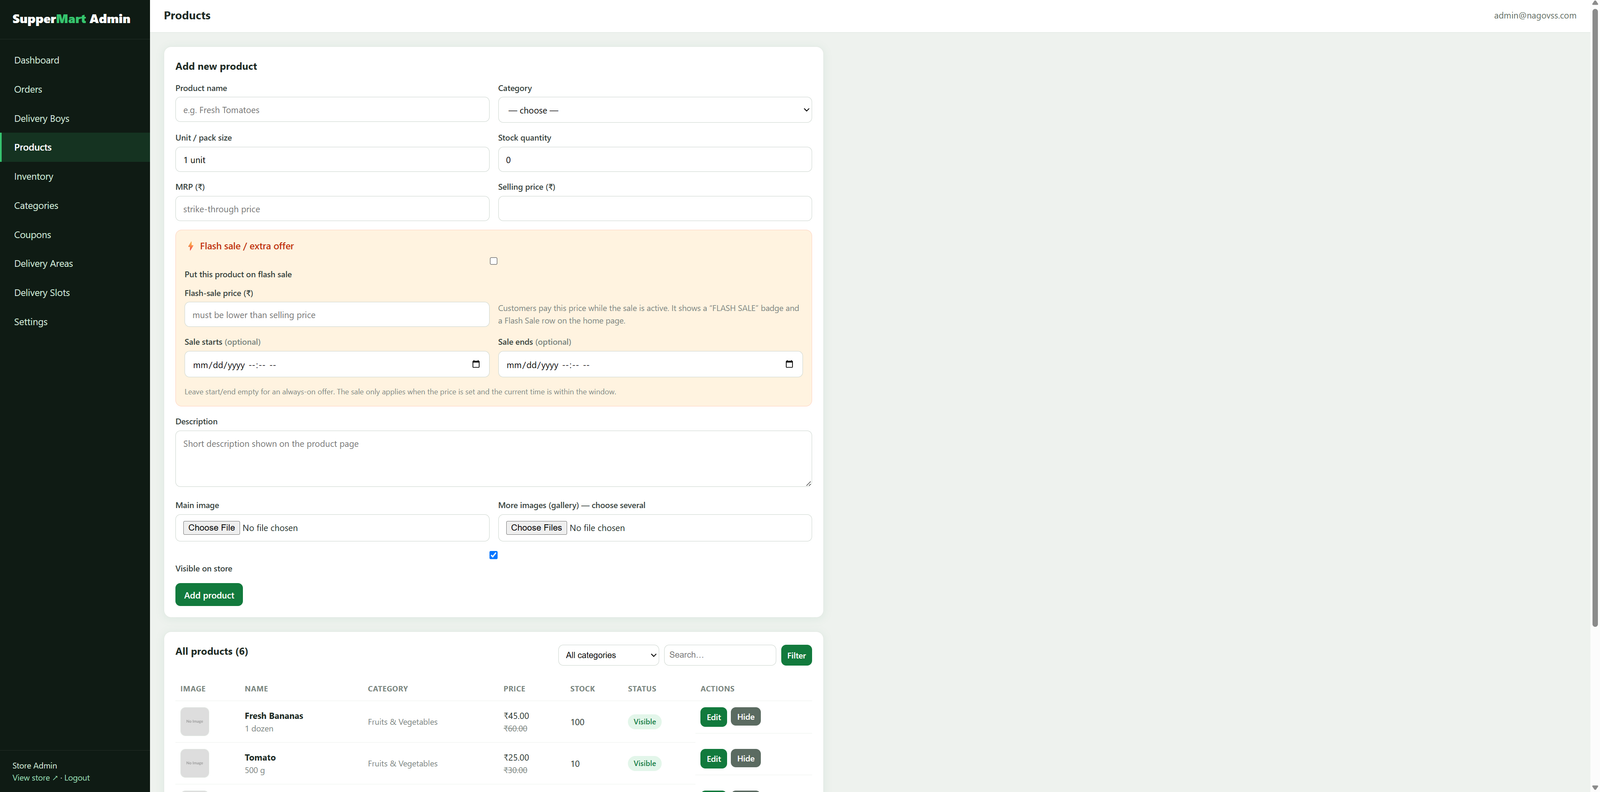Hide the Fresh Bananas product
This screenshot has width=1600, height=792.
pyautogui.click(x=746, y=717)
